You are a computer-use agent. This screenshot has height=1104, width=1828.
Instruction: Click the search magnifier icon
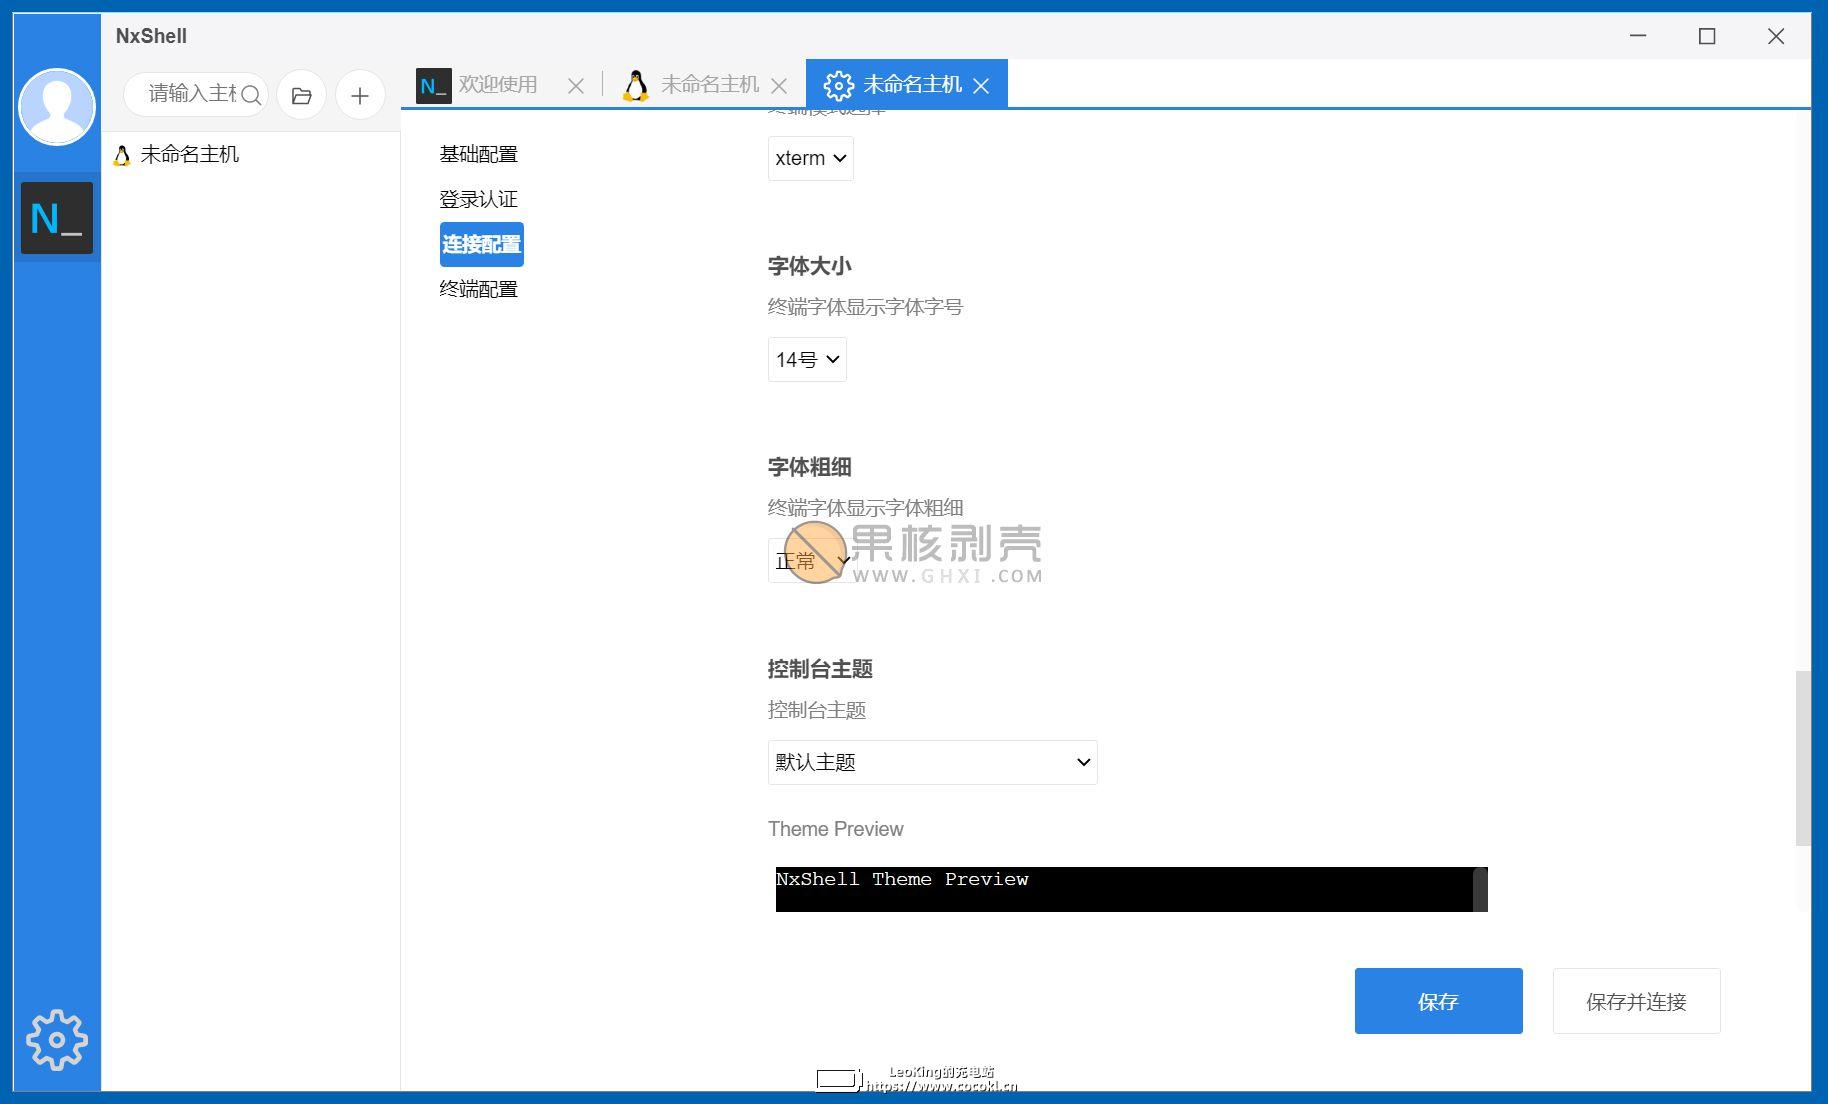pos(251,95)
